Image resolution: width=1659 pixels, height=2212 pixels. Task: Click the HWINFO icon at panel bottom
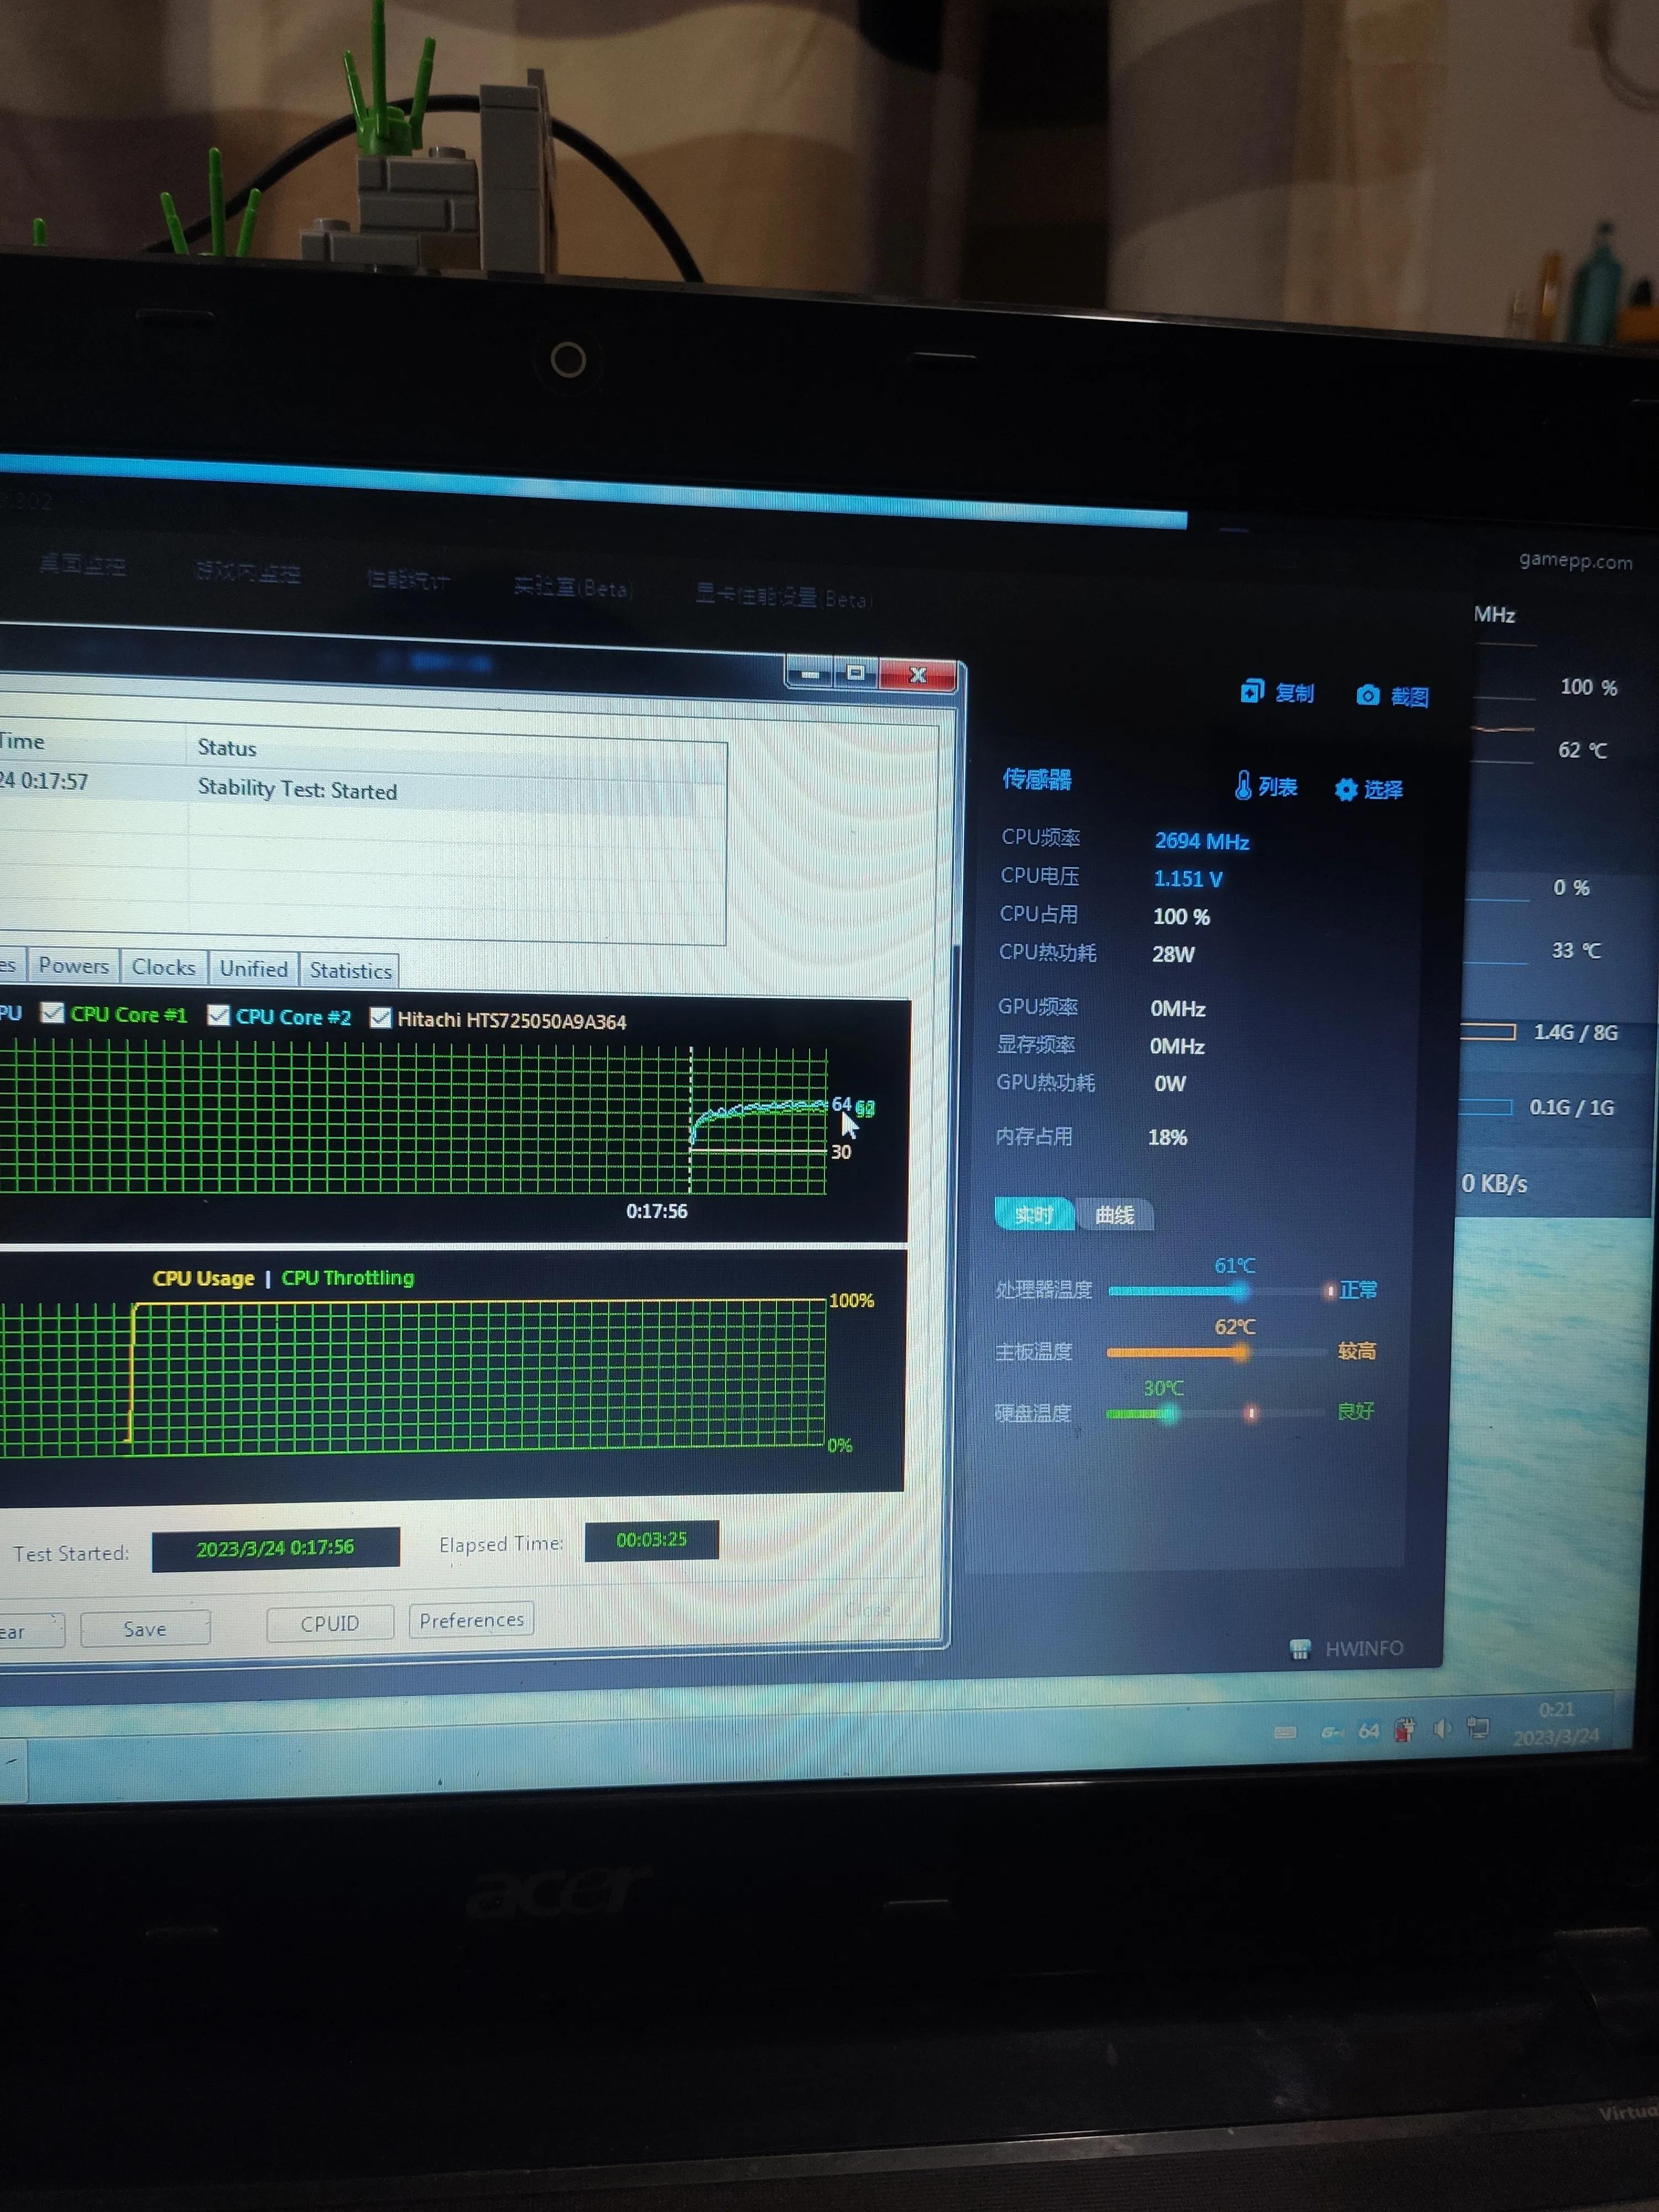click(1299, 1649)
